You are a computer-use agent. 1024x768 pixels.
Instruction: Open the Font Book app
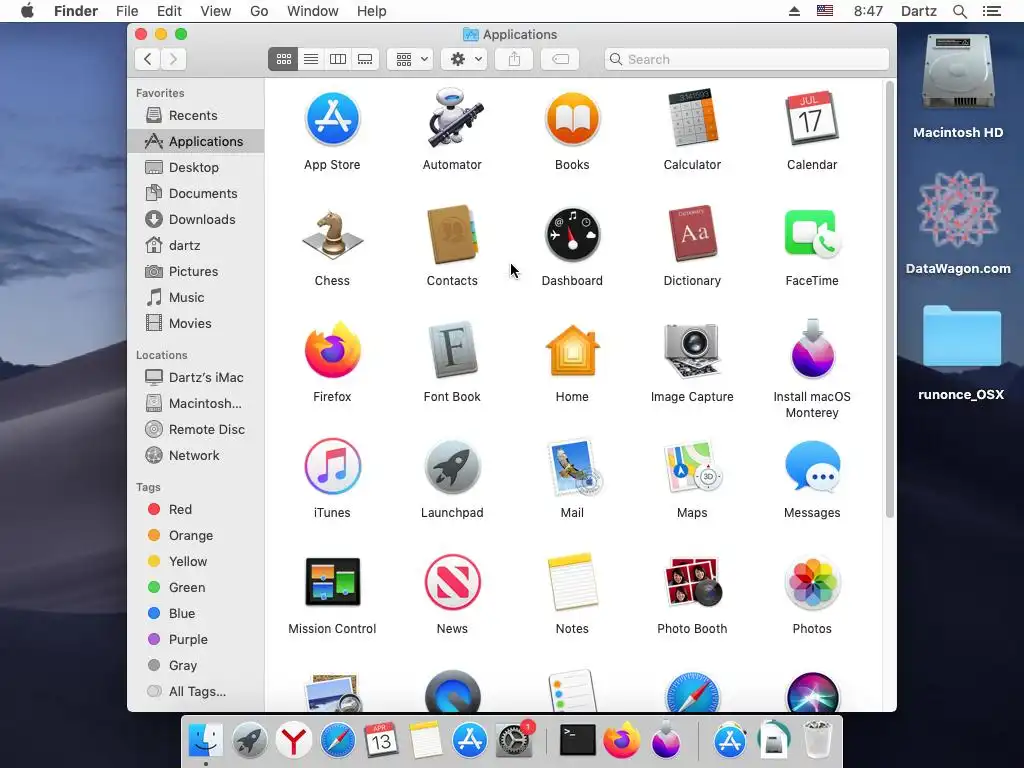pyautogui.click(x=452, y=351)
